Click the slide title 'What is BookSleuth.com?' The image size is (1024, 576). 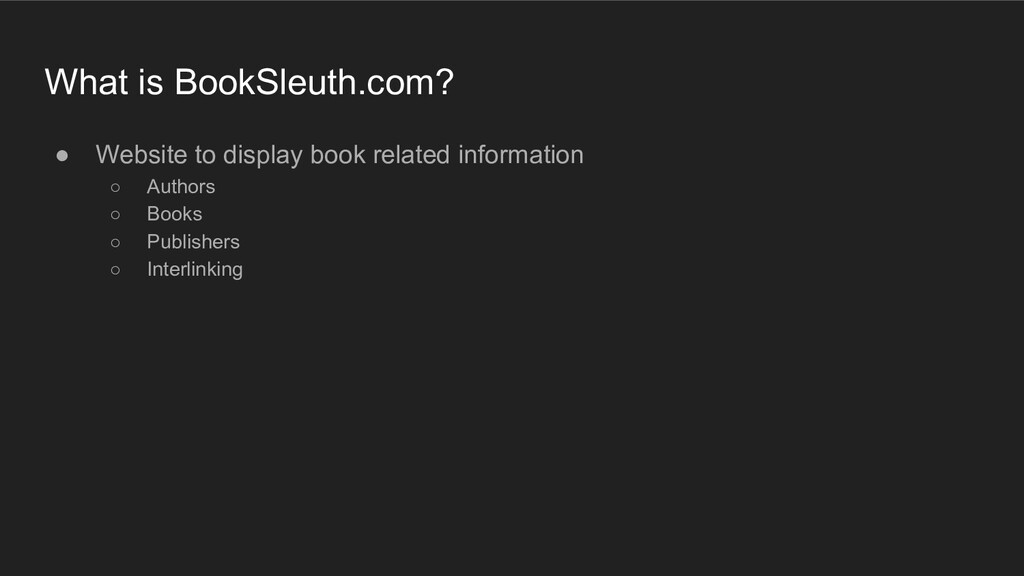(249, 82)
